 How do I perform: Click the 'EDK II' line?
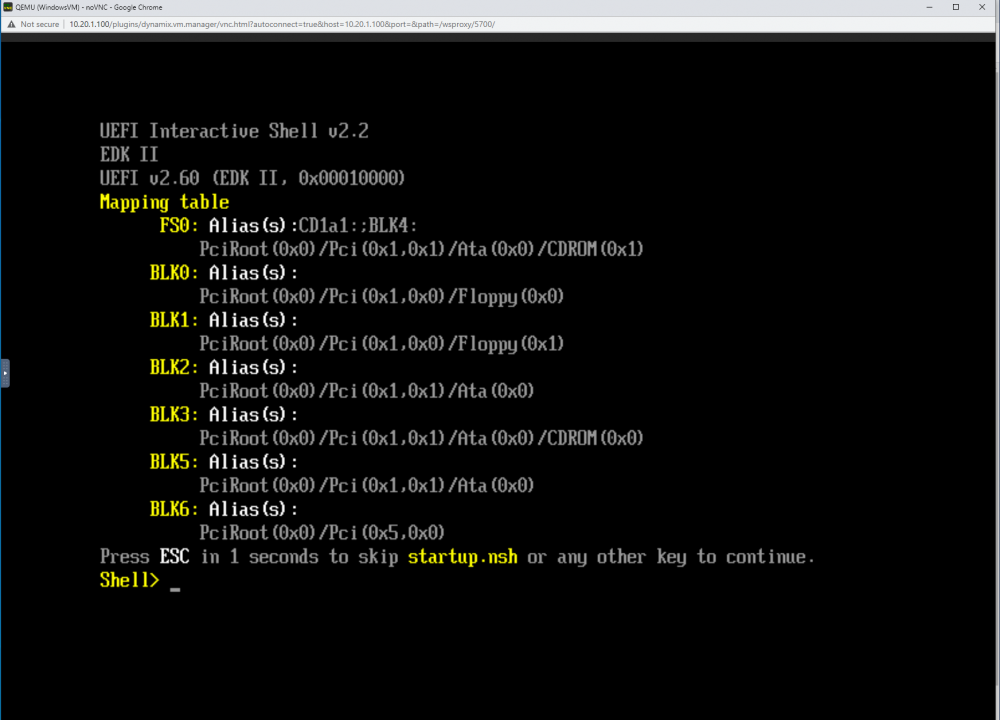[x=129, y=154]
